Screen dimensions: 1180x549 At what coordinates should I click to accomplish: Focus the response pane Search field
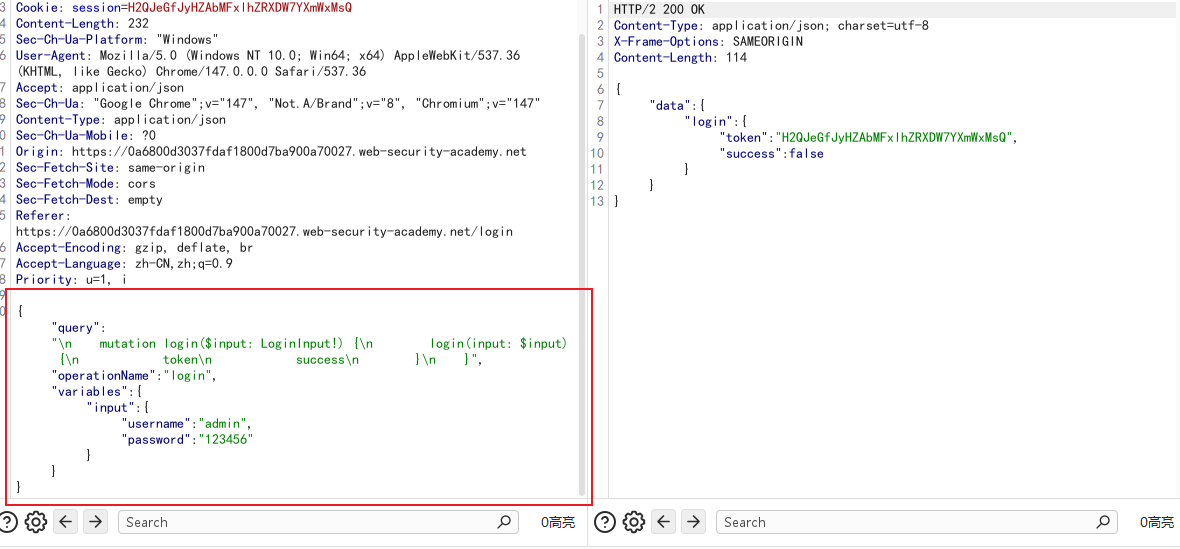point(917,522)
